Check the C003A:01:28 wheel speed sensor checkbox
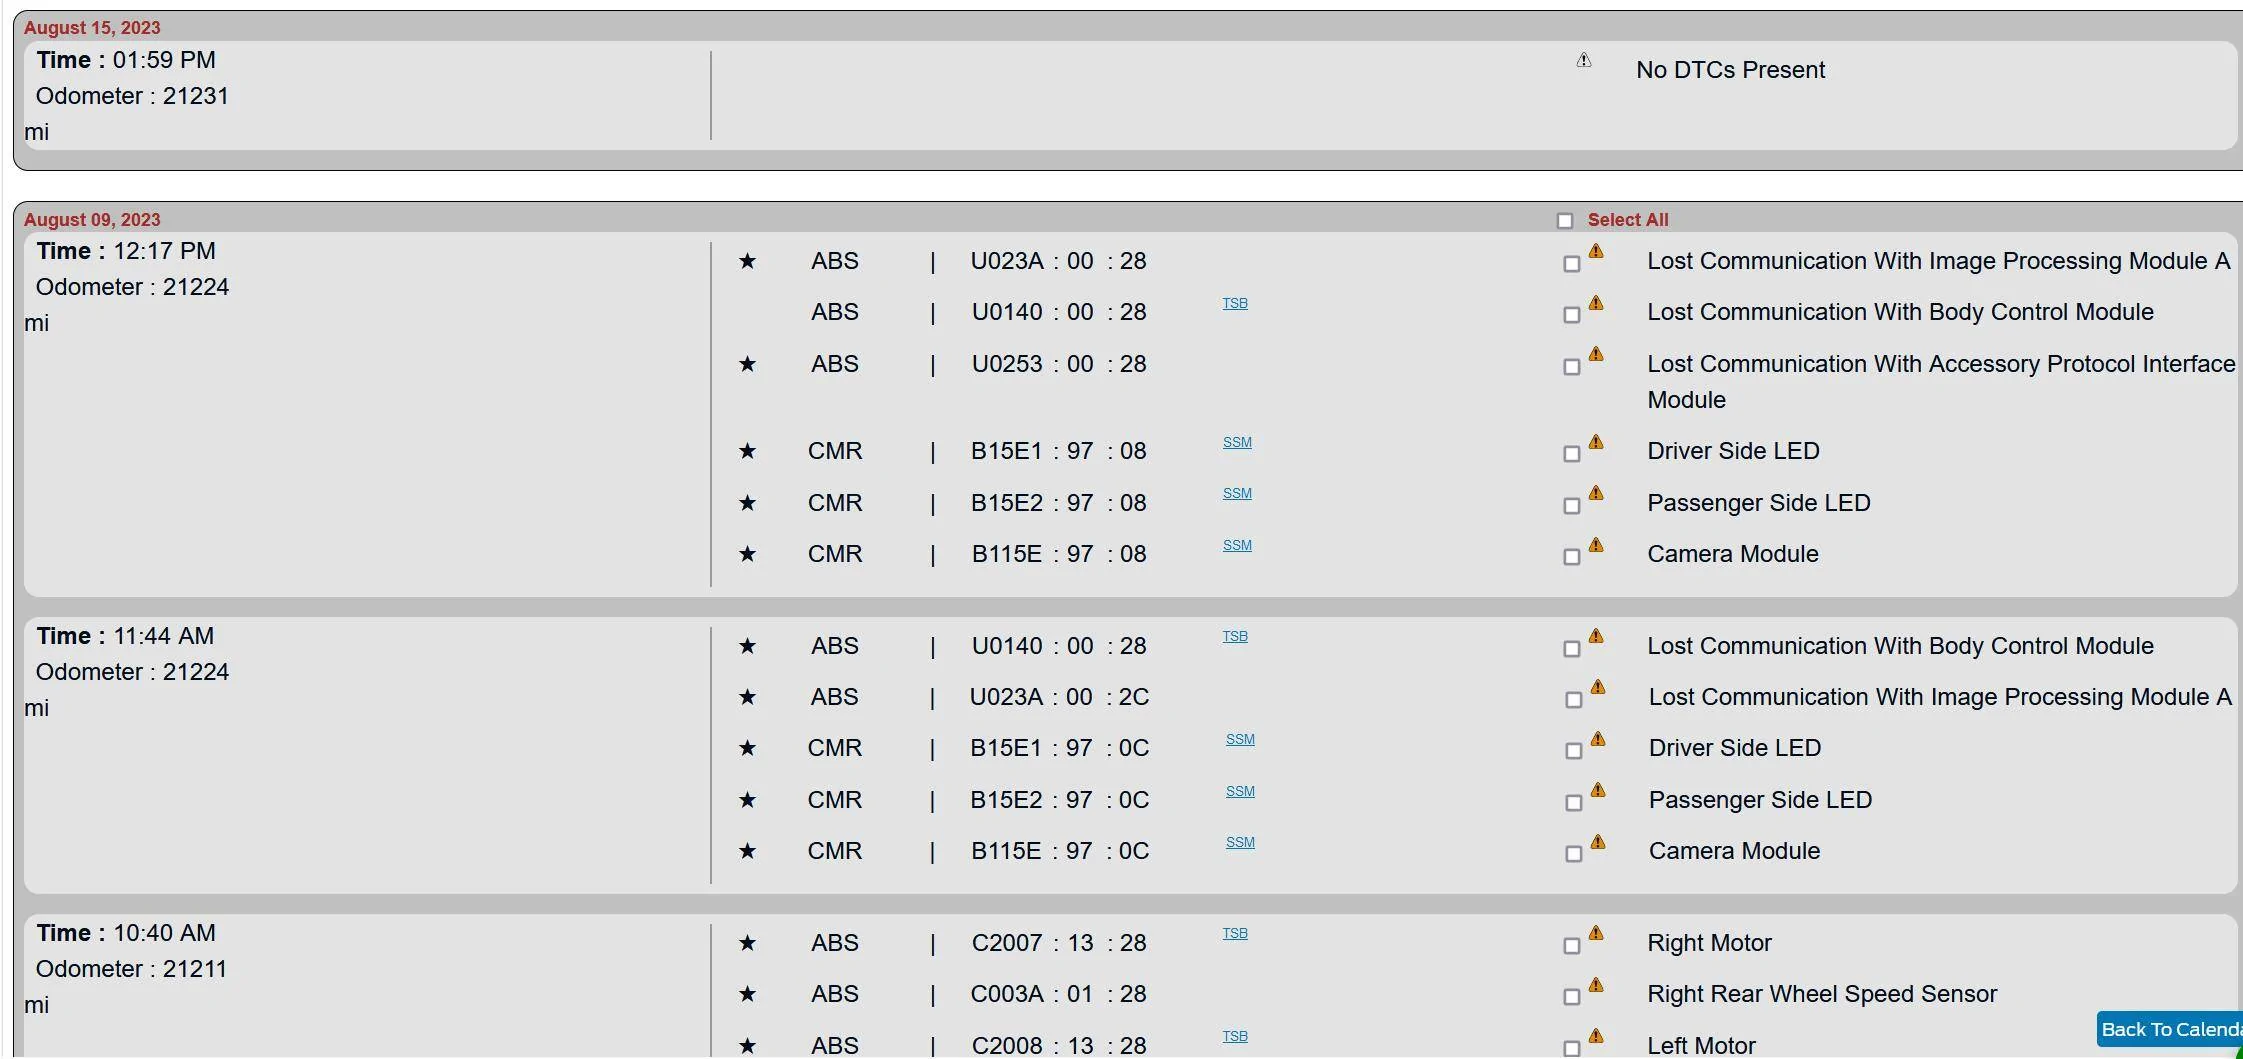Image resolution: width=2243 pixels, height=1059 pixels. [1571, 997]
